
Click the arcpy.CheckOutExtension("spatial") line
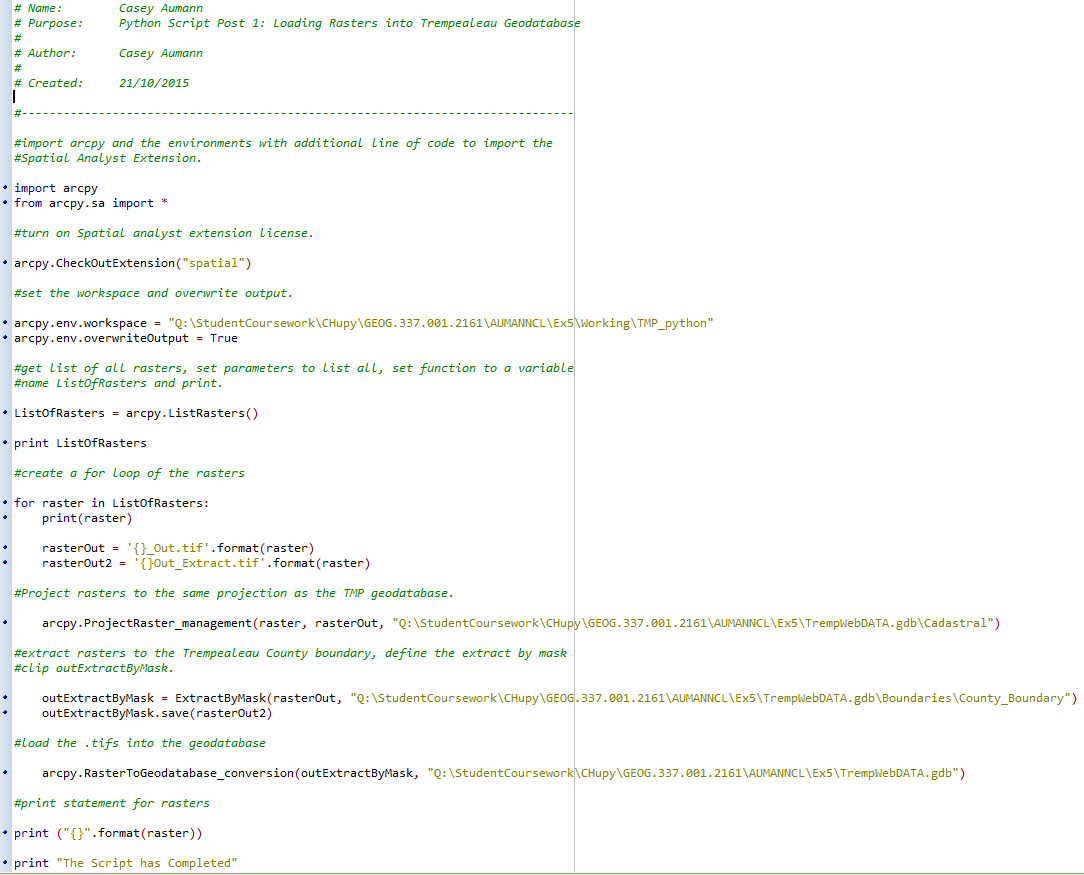133,263
